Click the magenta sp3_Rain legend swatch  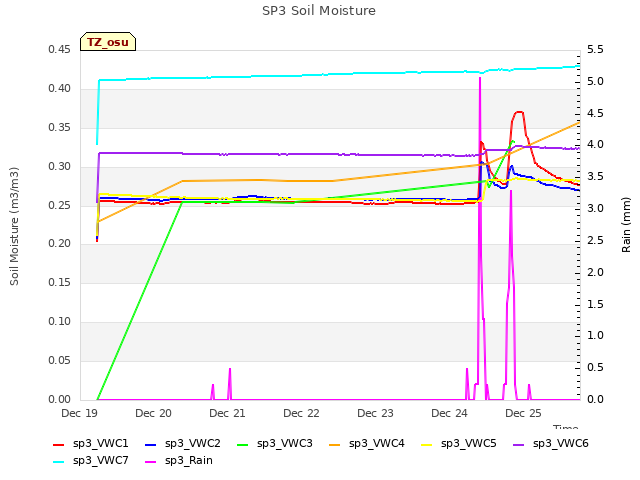pos(151,462)
